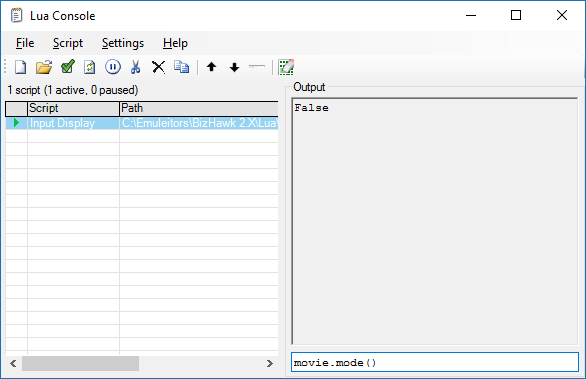Remove script with the black X icon

click(158, 67)
